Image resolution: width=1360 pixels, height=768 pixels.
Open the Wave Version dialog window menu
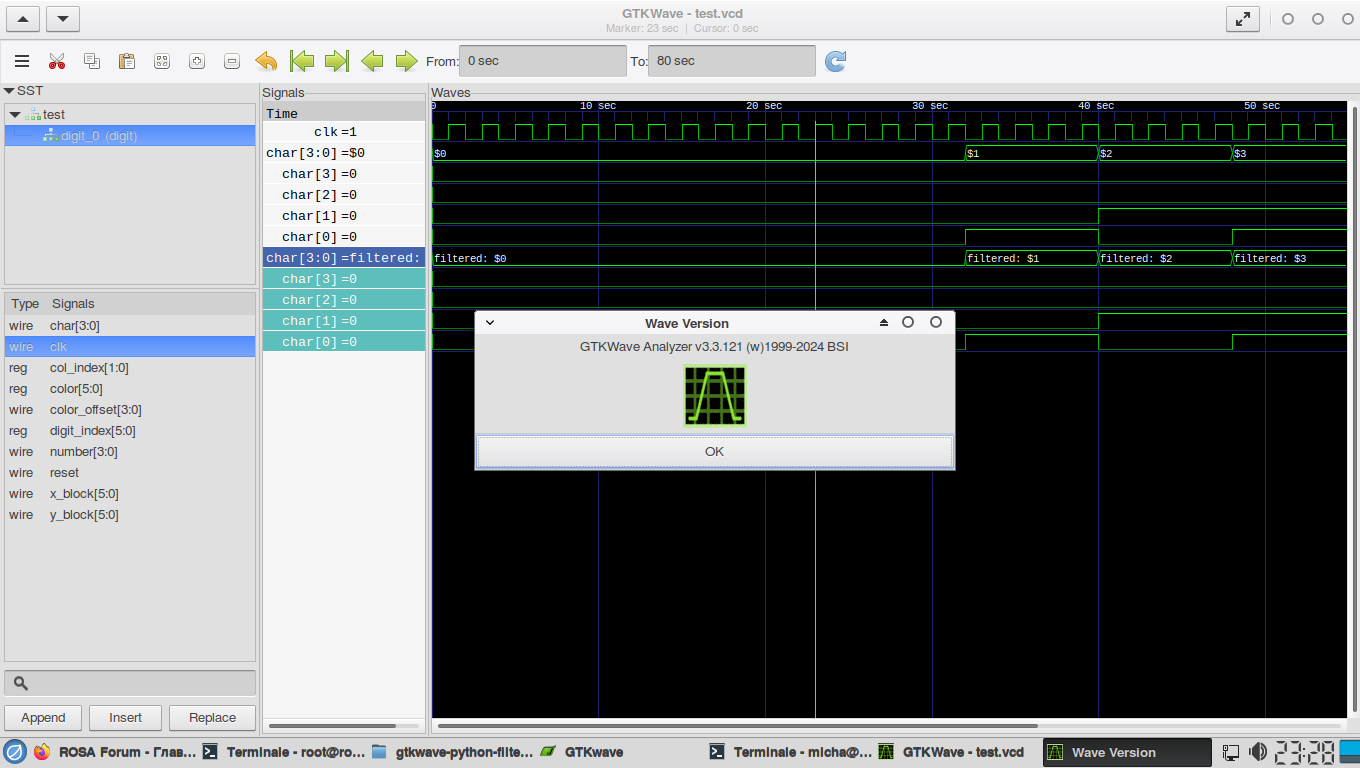point(490,323)
